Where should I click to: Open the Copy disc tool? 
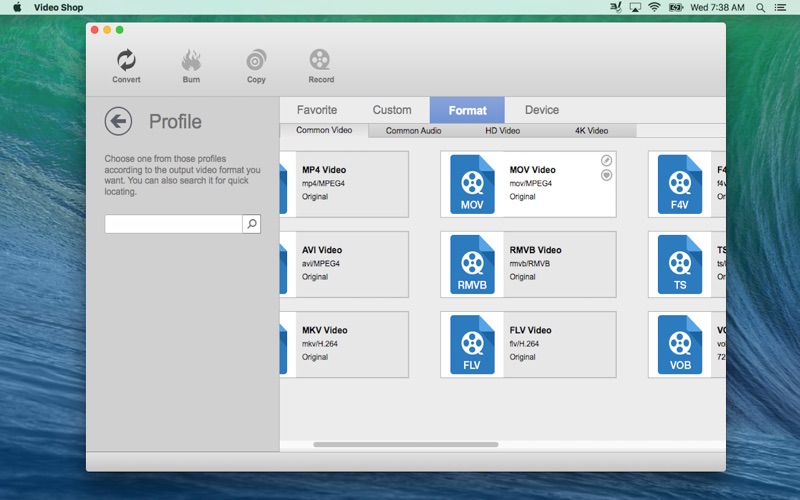point(256,66)
